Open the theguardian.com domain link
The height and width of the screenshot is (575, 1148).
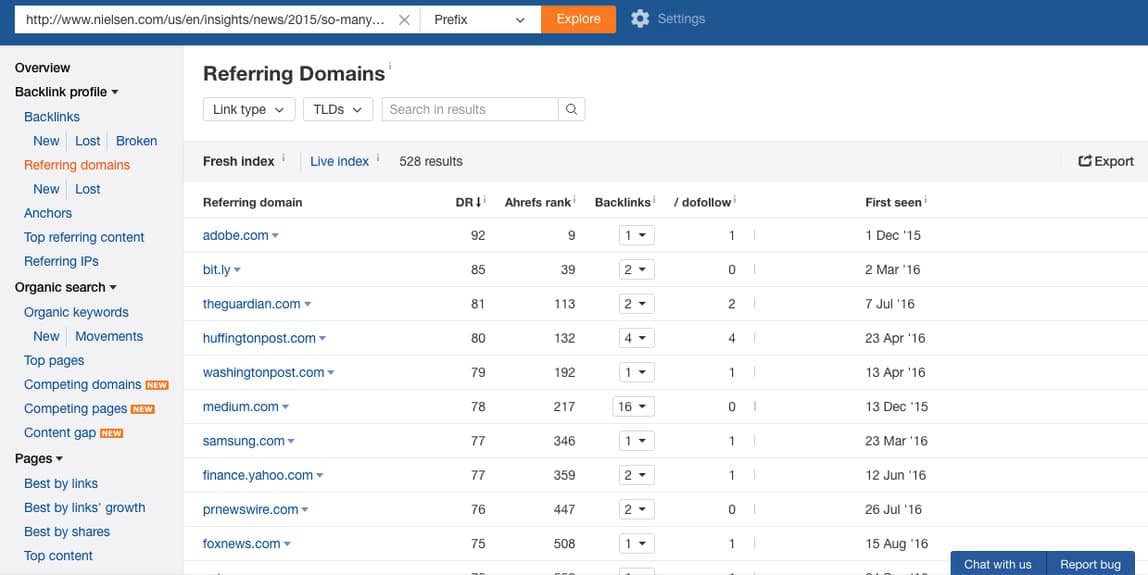[251, 304]
